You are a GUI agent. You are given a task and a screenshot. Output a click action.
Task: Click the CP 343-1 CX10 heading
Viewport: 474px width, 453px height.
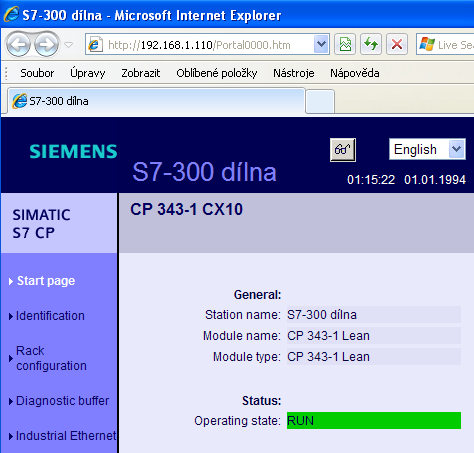tap(187, 210)
